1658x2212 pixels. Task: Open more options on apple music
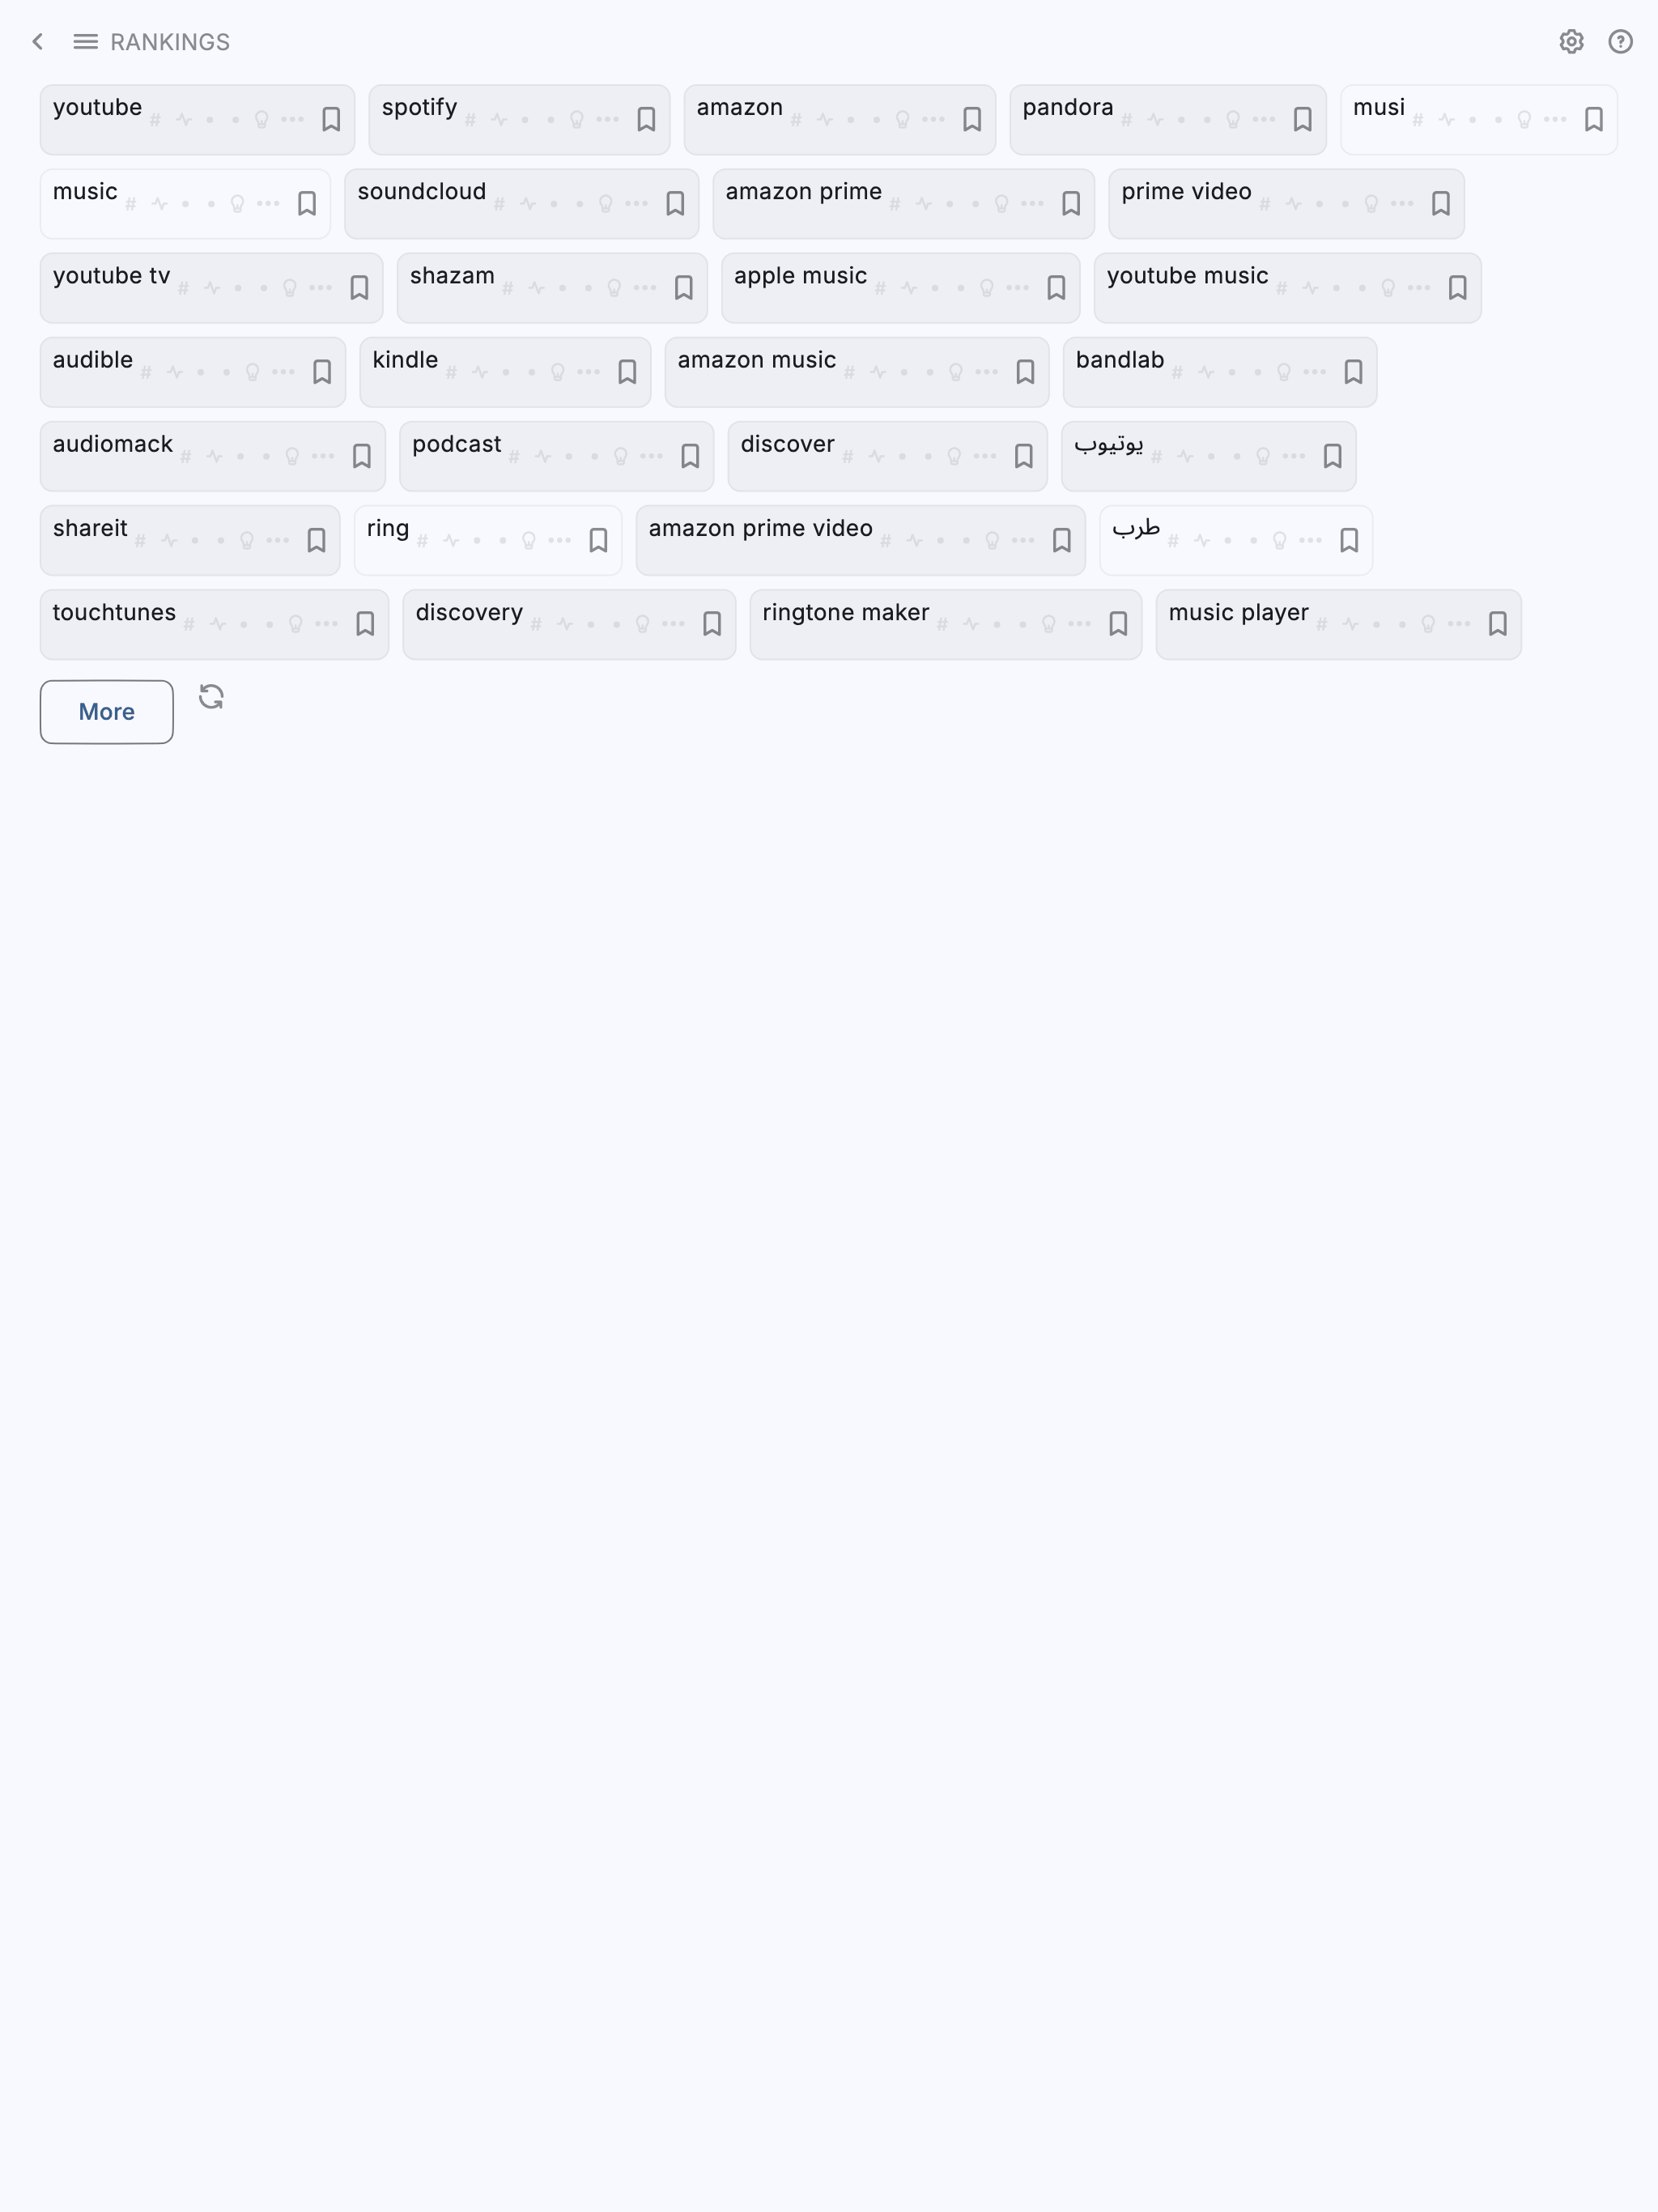coord(1018,288)
